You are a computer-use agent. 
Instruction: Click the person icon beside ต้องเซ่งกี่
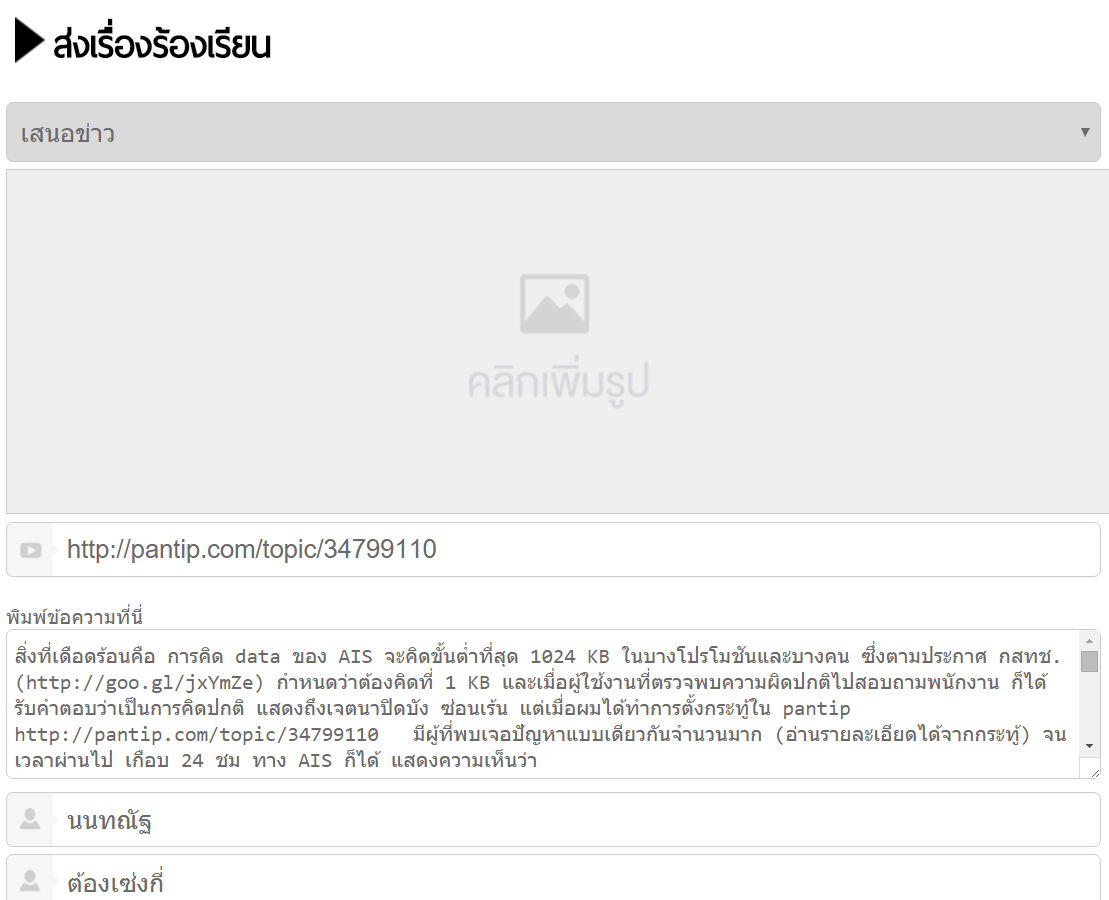tap(30, 882)
